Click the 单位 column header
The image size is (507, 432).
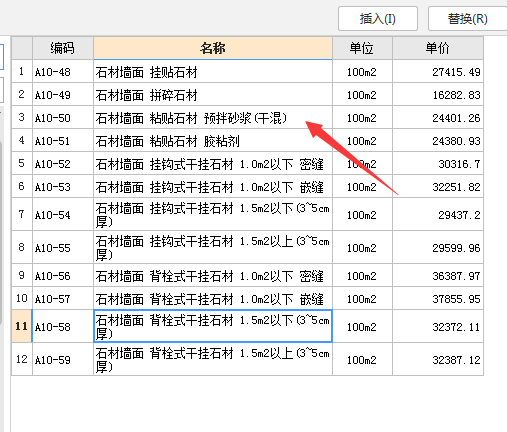pyautogui.click(x=362, y=48)
